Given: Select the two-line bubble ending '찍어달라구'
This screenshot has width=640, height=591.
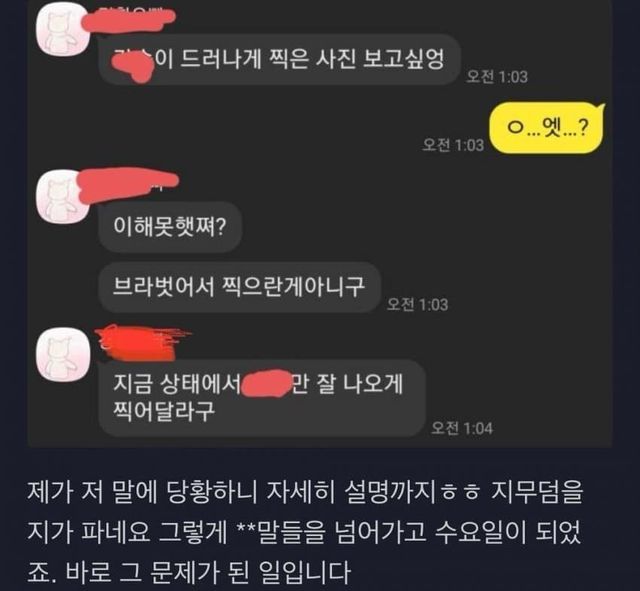Looking at the screenshot, I should click(x=262, y=398).
